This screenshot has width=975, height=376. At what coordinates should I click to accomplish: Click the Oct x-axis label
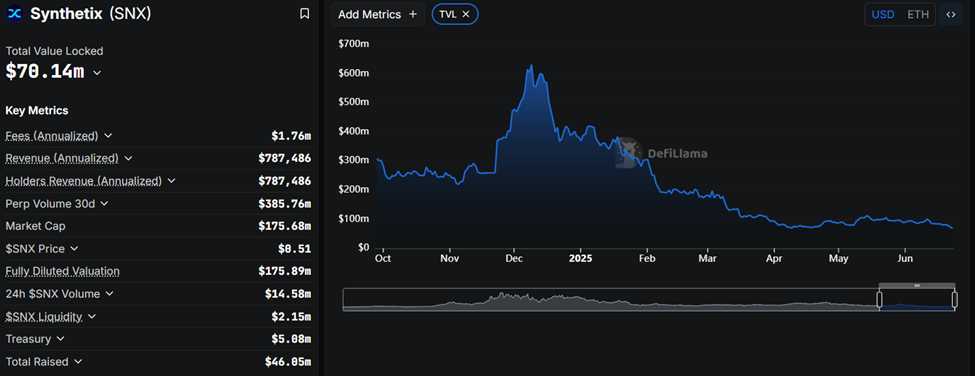[383, 258]
